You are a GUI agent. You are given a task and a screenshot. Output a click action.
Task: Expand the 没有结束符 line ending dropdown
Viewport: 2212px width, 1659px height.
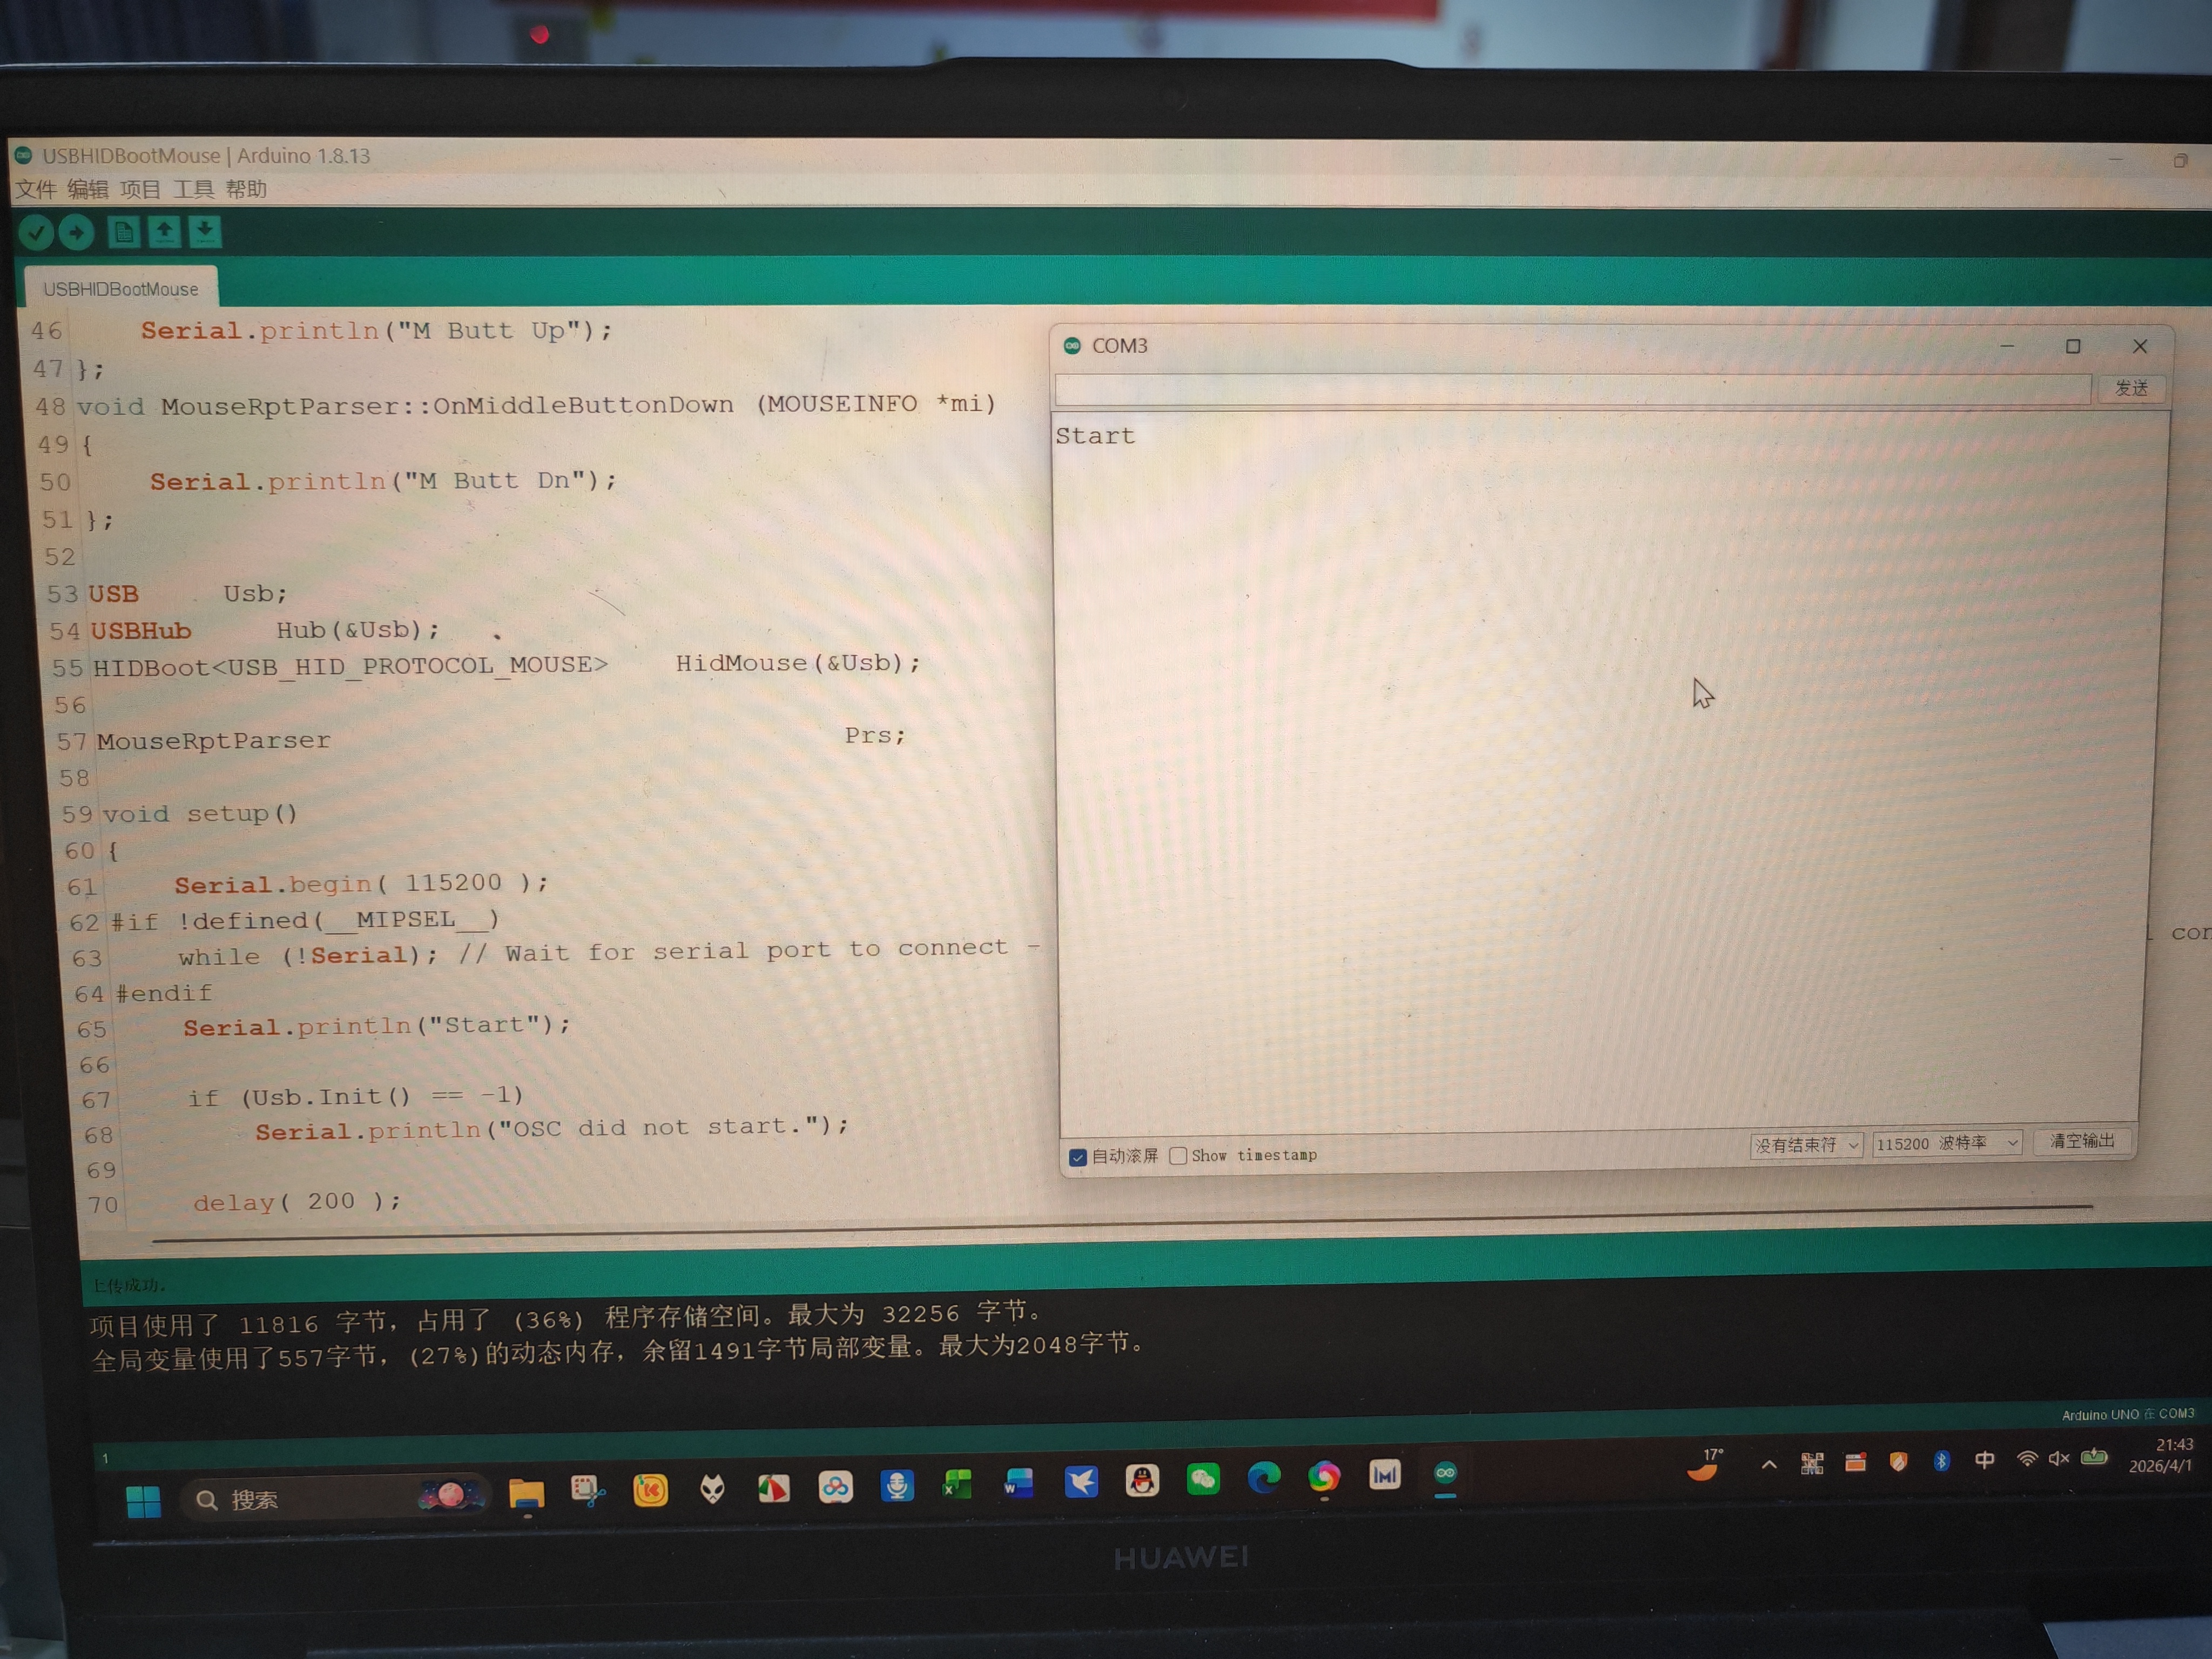(x=1806, y=1145)
